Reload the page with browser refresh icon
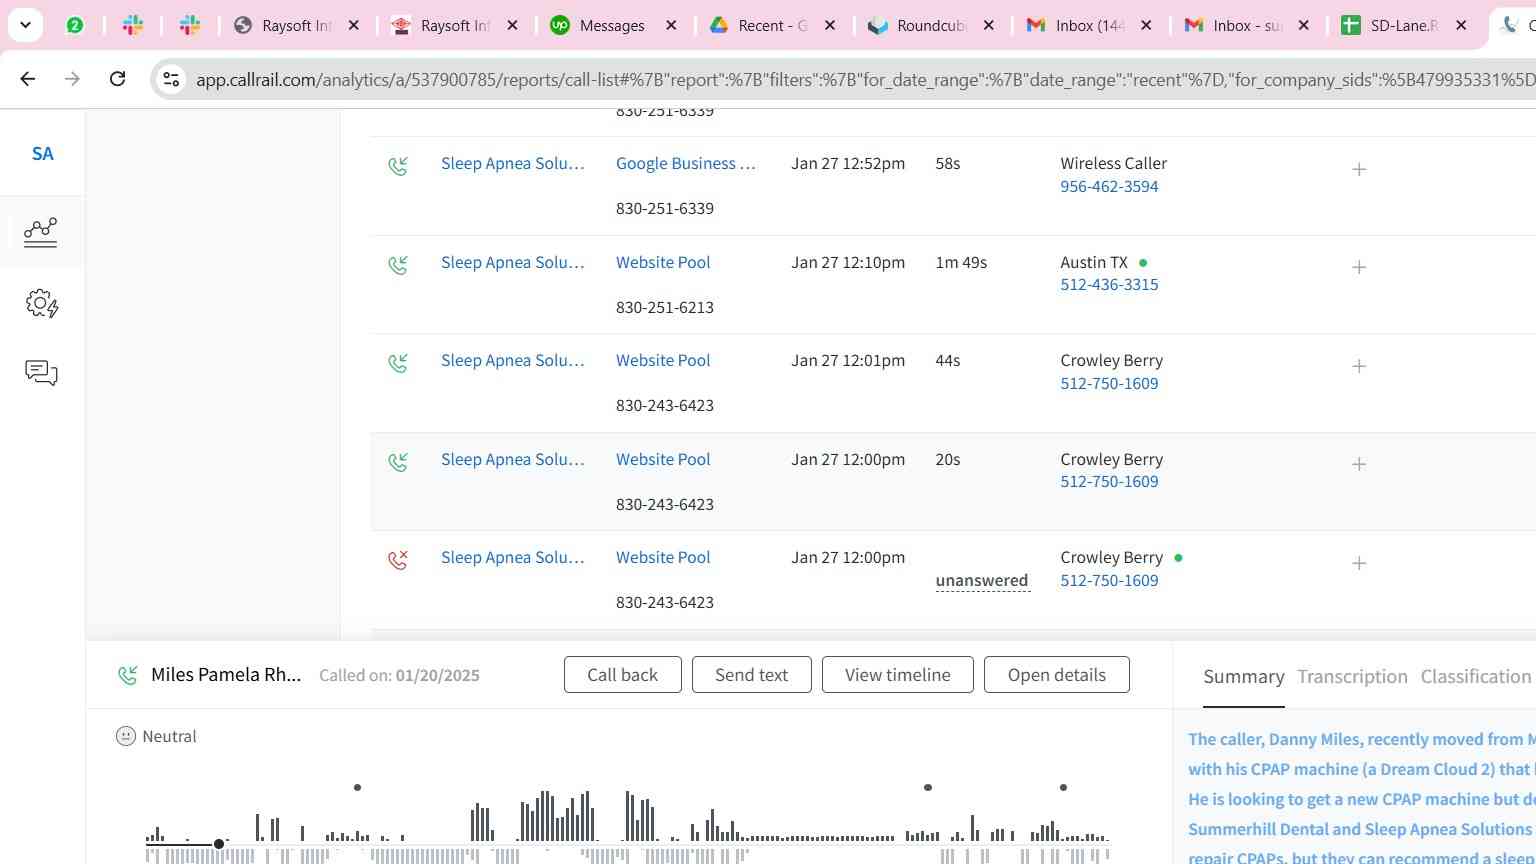 tap(117, 78)
